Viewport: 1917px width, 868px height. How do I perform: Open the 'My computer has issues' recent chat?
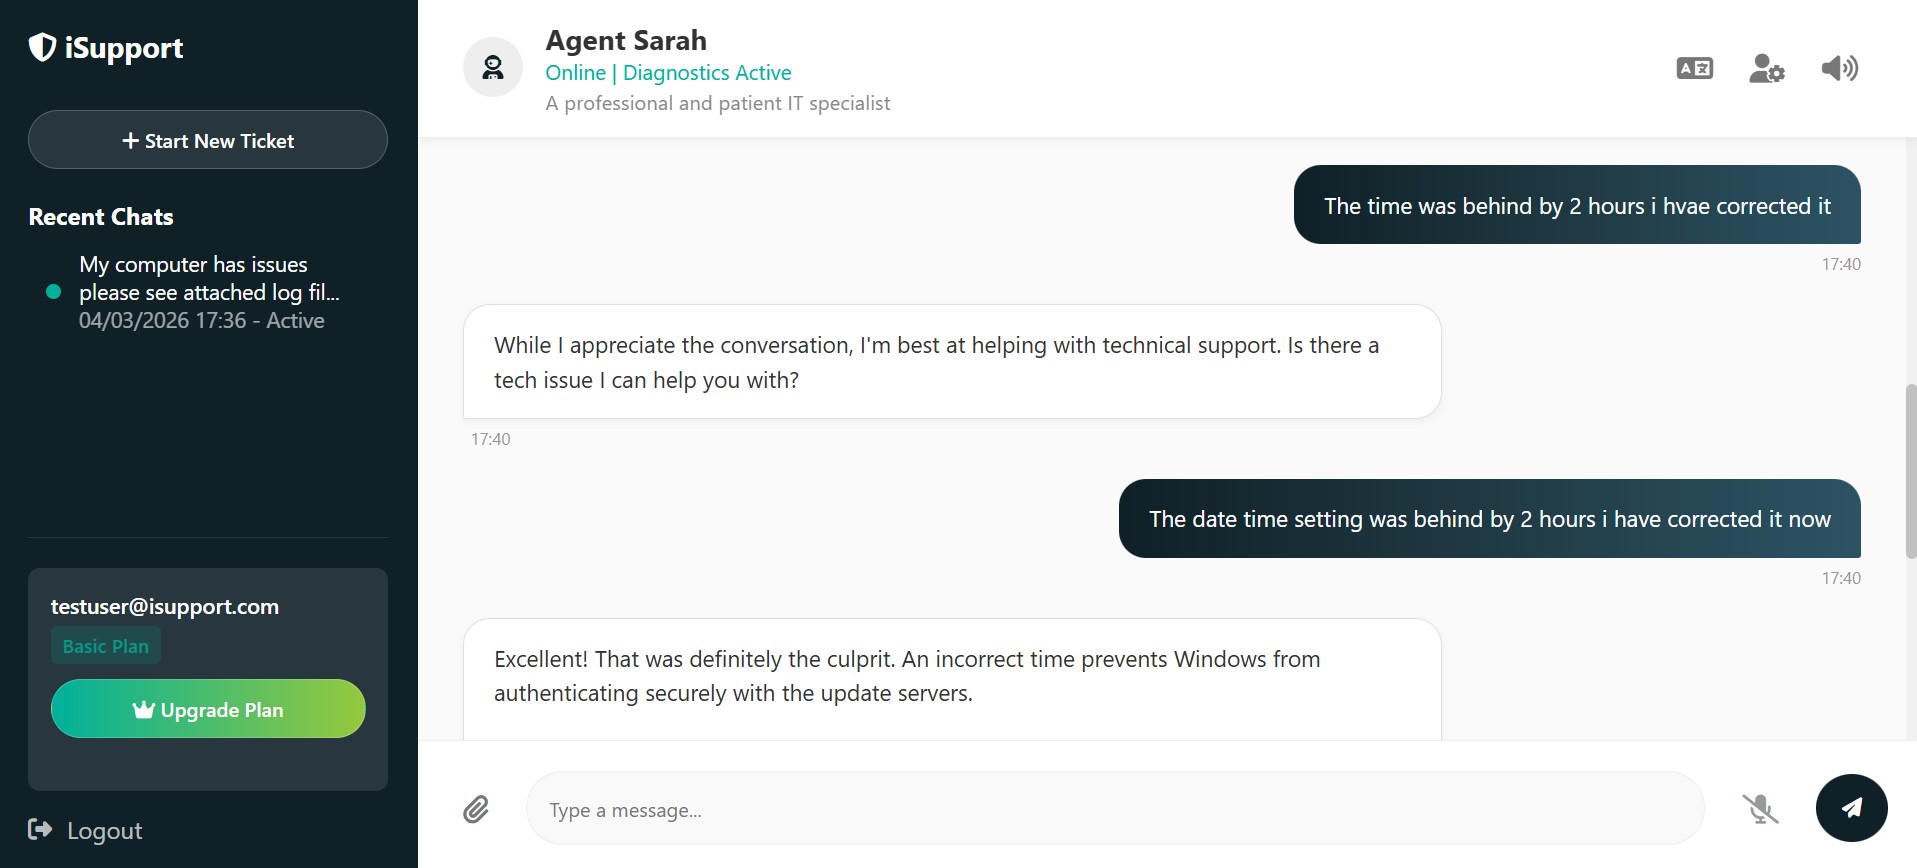pyautogui.click(x=208, y=292)
